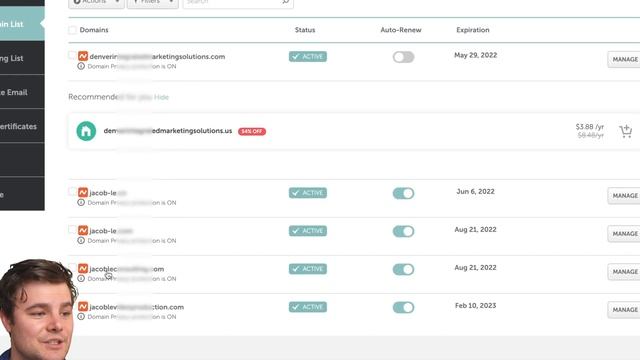This screenshot has width=640, height=360.
Task: Click the recommended …edmarketingsolutions.us domain name
Action: click(x=168, y=131)
